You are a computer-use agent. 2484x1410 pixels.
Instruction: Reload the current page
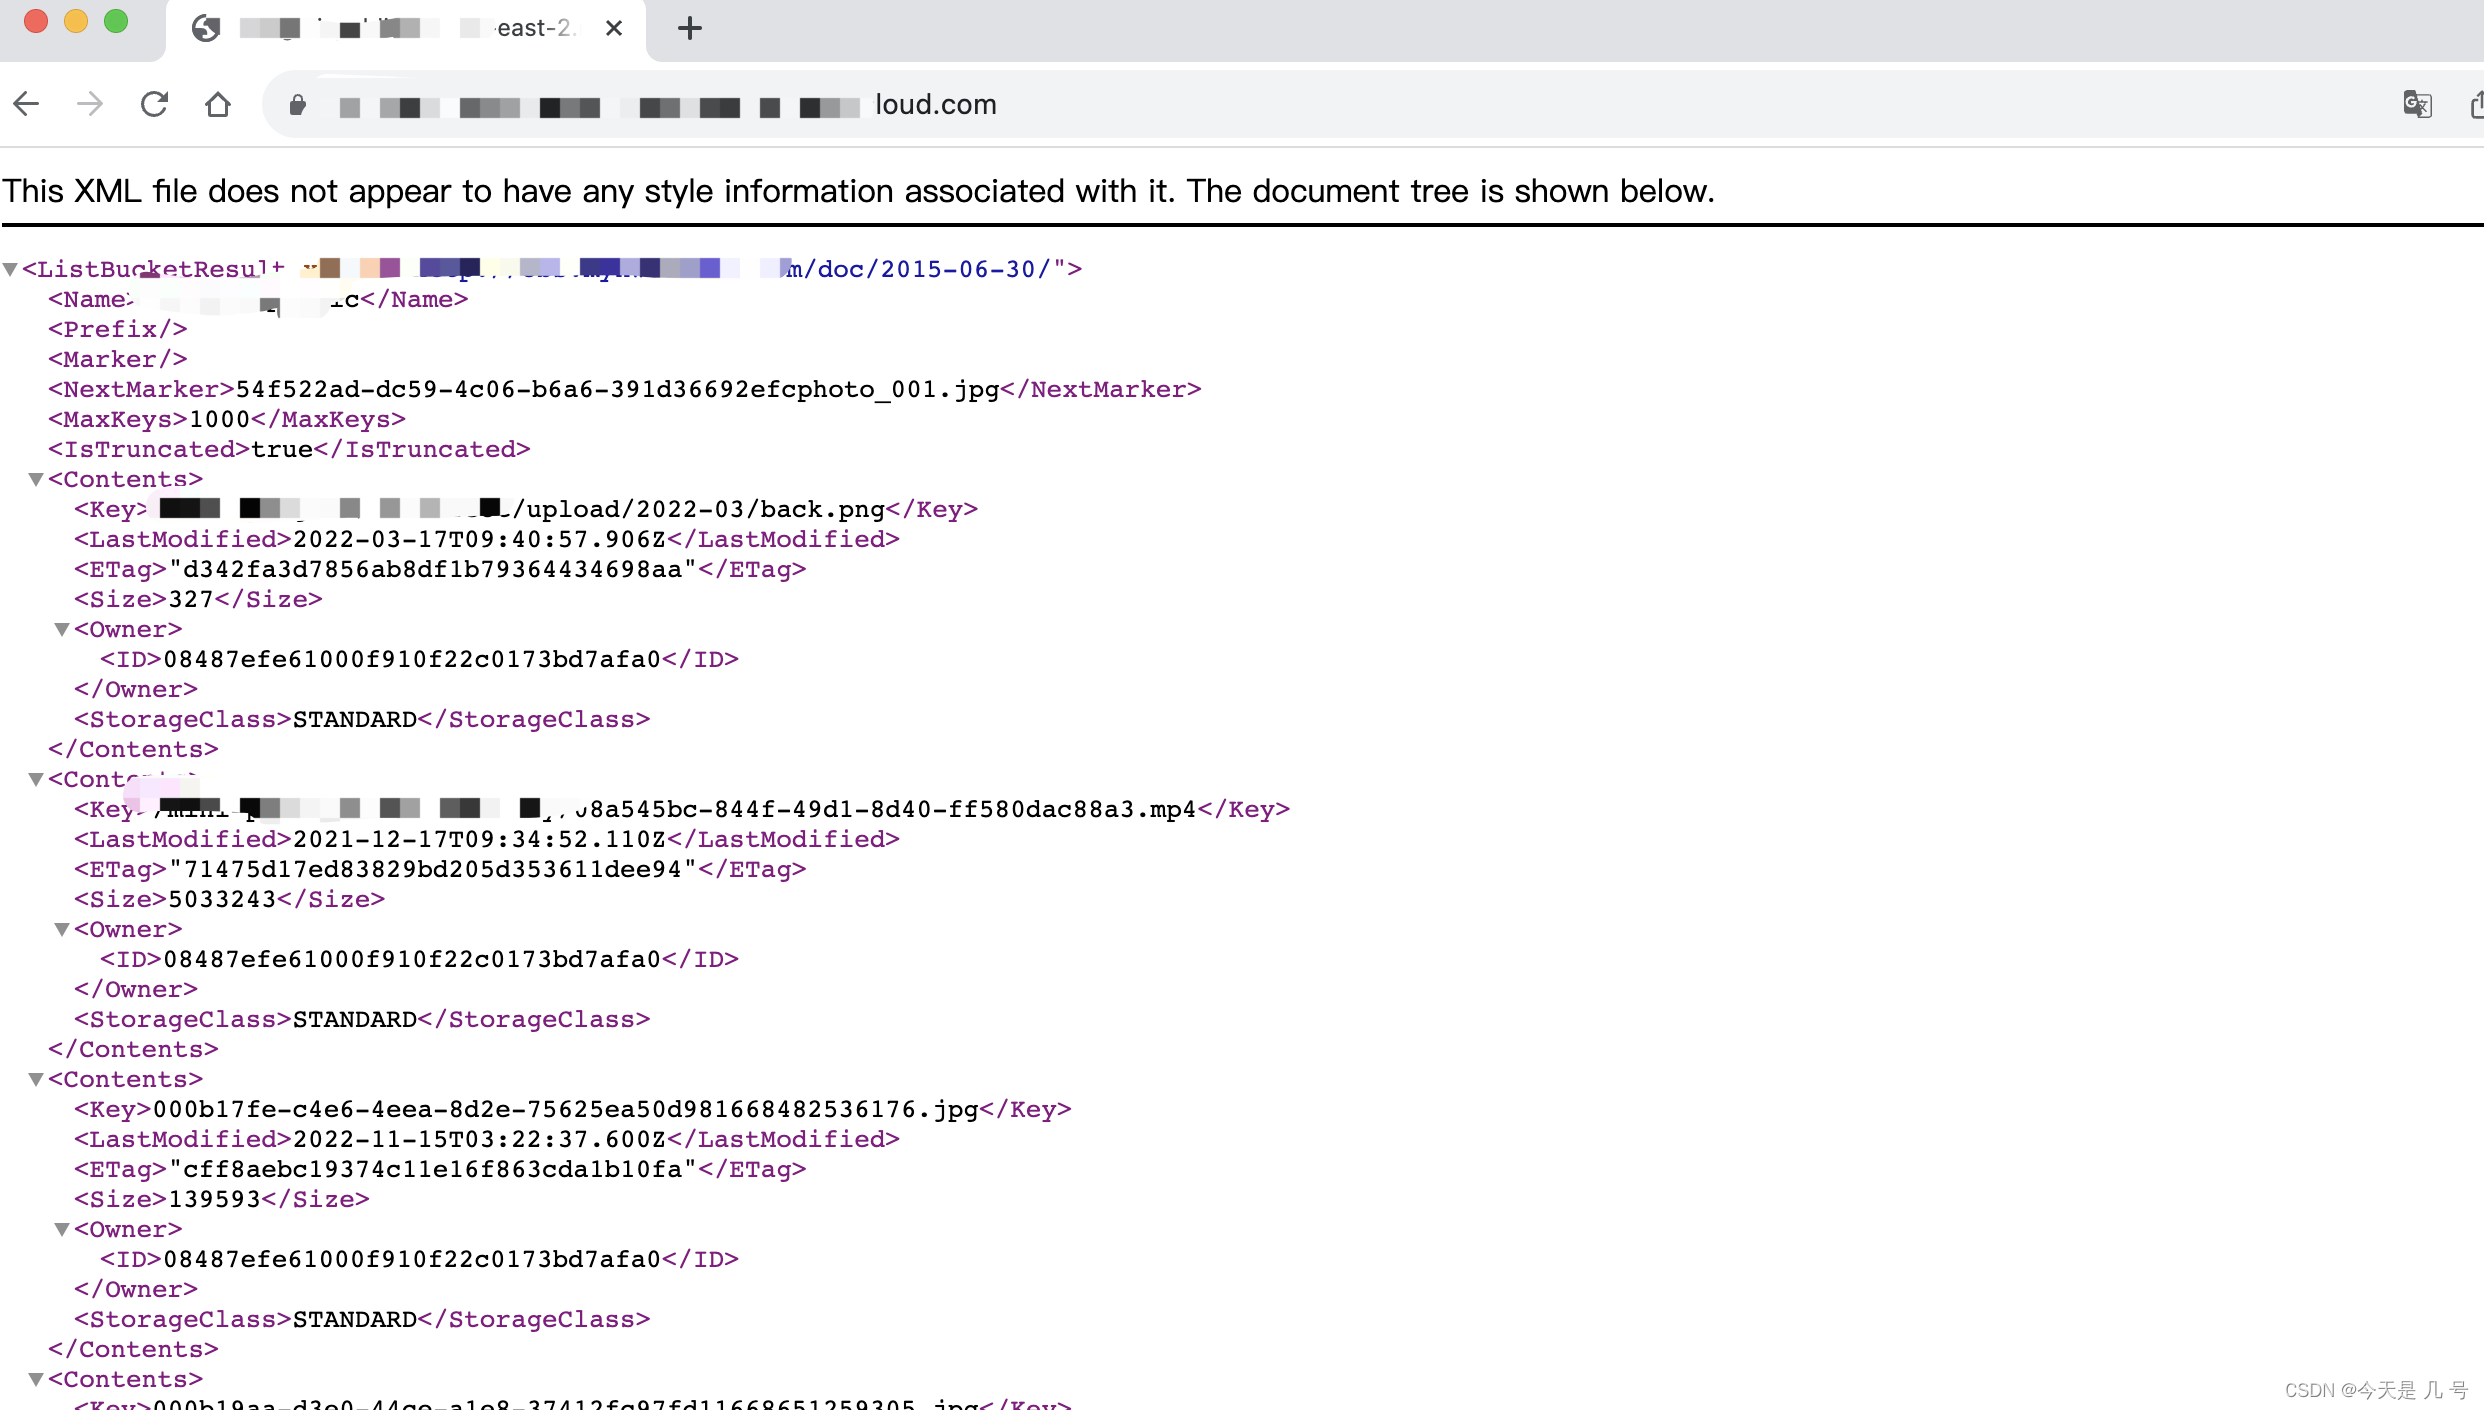[154, 104]
